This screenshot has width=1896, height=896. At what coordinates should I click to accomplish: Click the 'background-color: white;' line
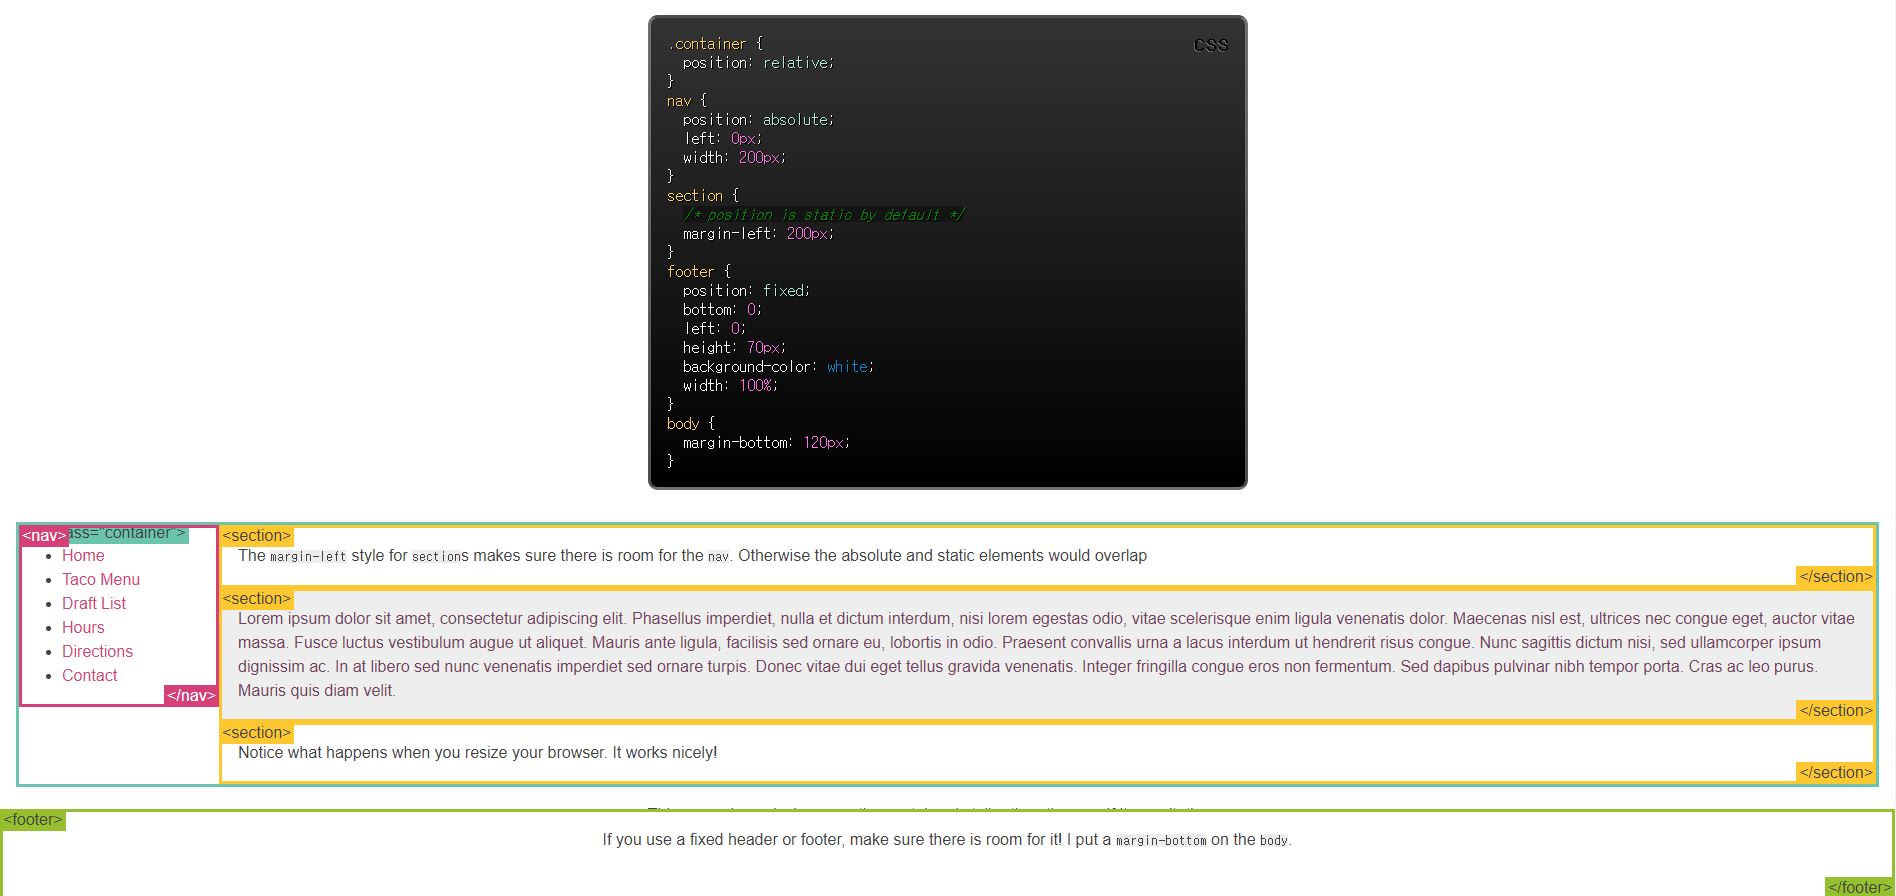[778, 367]
